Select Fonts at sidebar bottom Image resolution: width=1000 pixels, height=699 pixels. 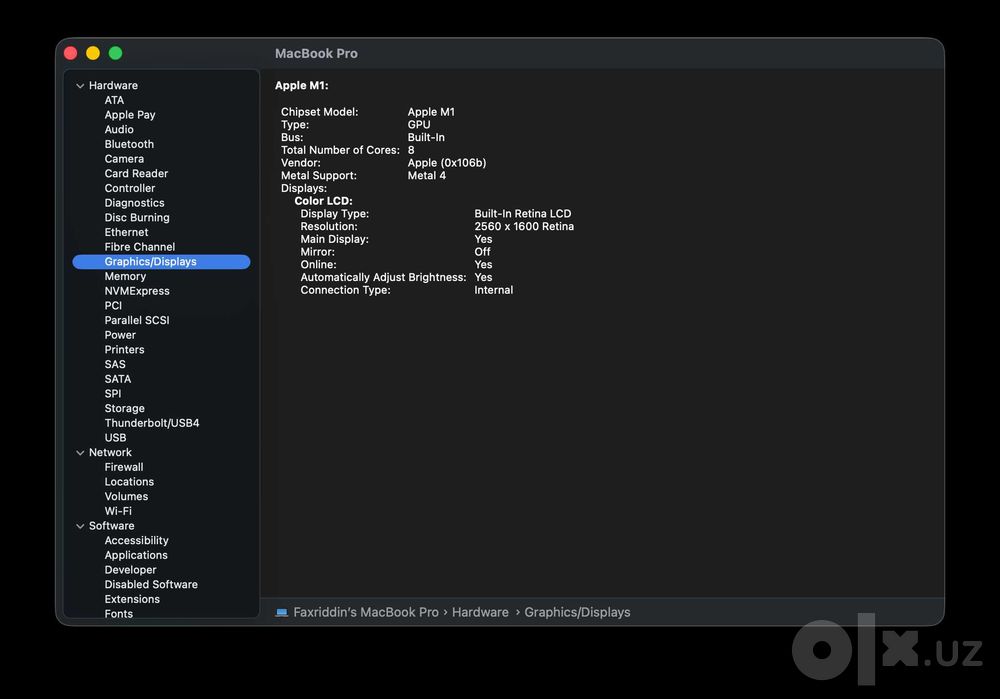(x=119, y=614)
